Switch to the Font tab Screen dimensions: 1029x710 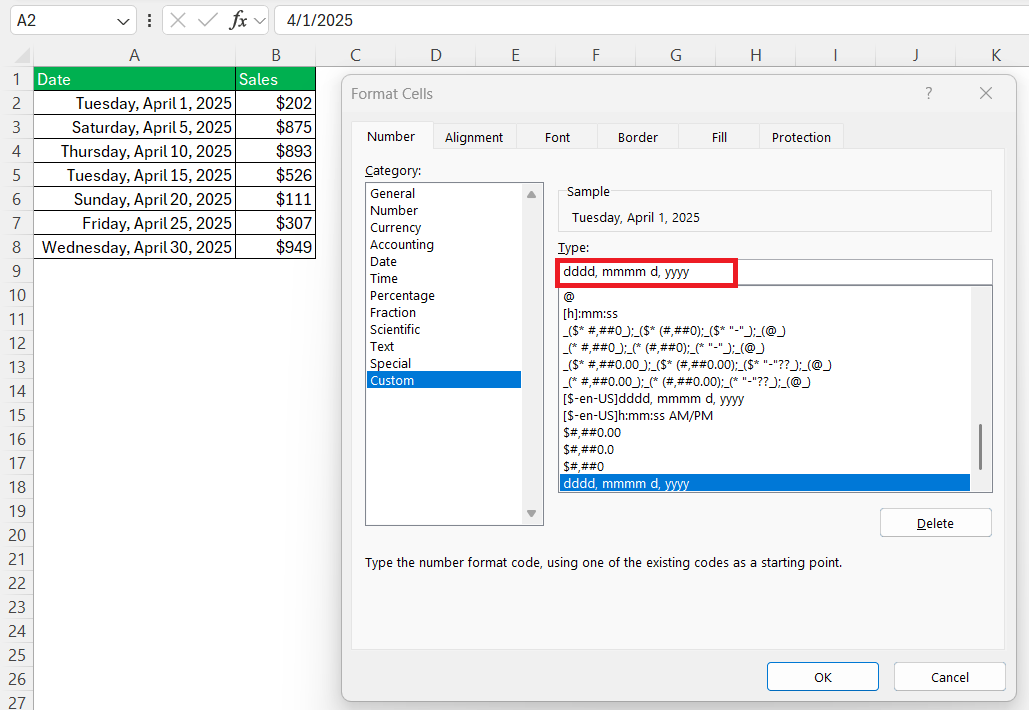pos(557,137)
